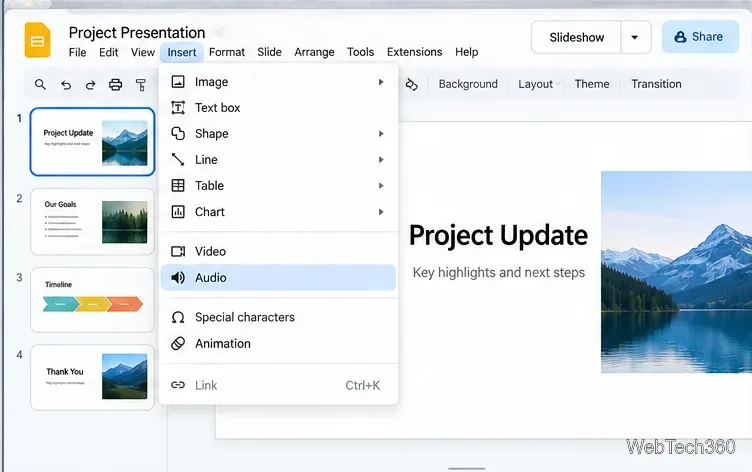Click the Chart icon in menu
The height and width of the screenshot is (472, 752).
178,212
